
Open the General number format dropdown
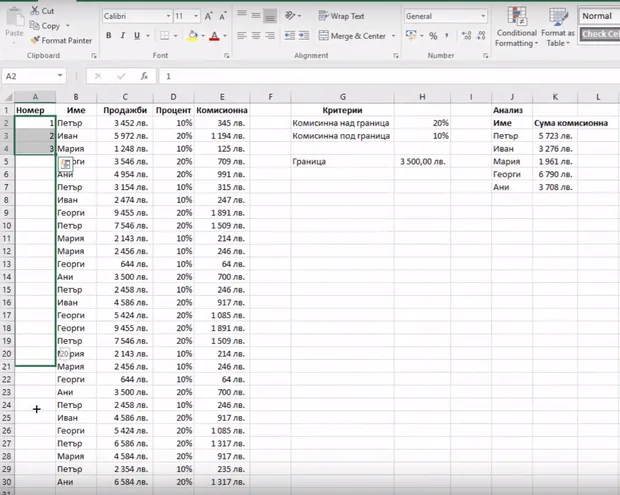coord(483,16)
